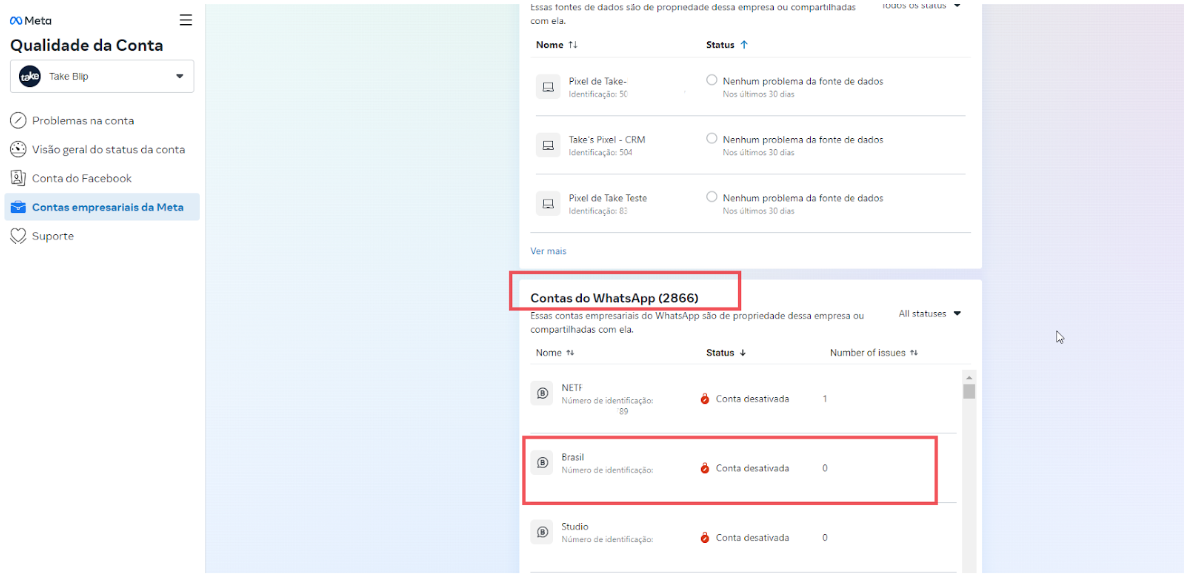Sort WhatsApp accounts by Nome
This screenshot has height=575, width=1191.
pyautogui.click(x=554, y=352)
